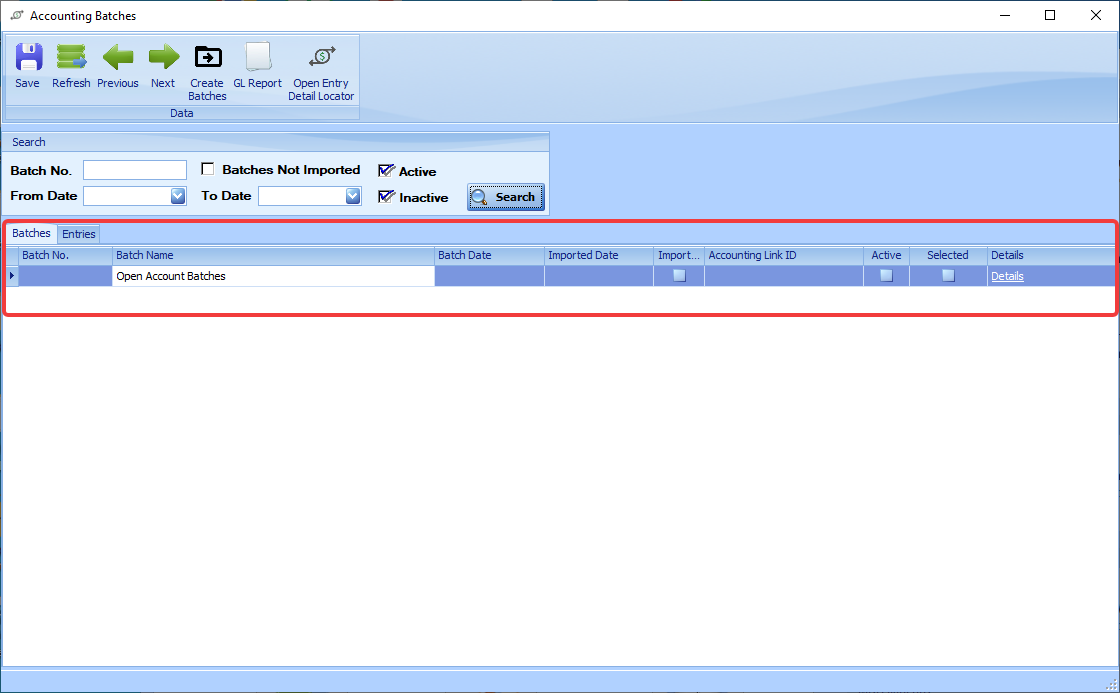This screenshot has height=693, width=1120.
Task: Switch to the Batches tab
Action: pos(31,234)
